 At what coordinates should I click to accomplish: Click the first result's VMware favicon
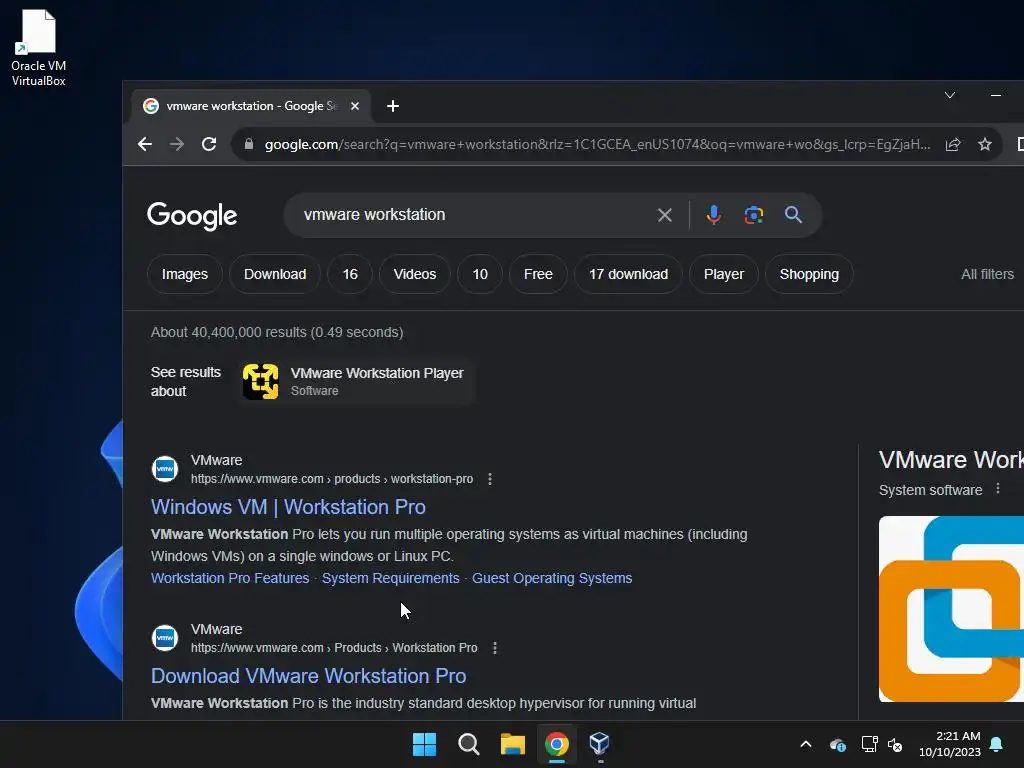pyautogui.click(x=165, y=469)
